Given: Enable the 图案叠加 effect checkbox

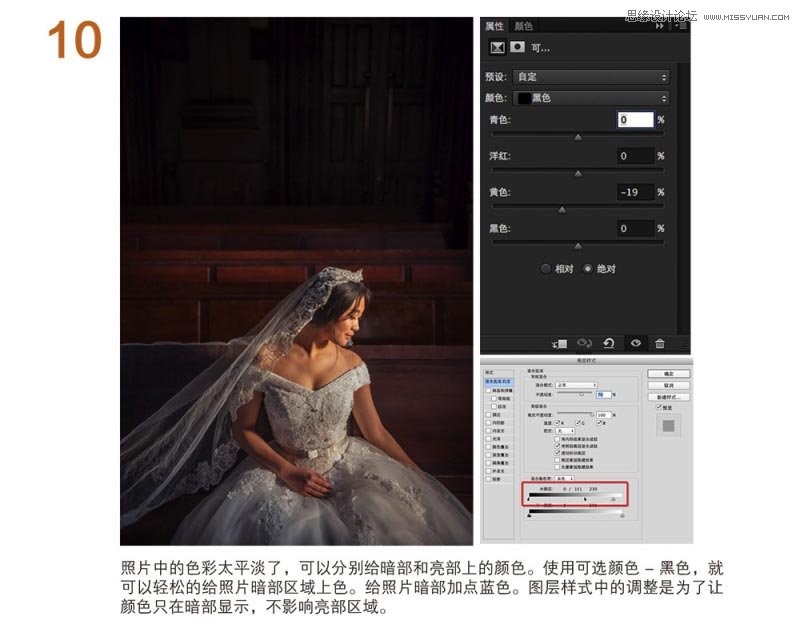Looking at the screenshot, I should point(488,463).
